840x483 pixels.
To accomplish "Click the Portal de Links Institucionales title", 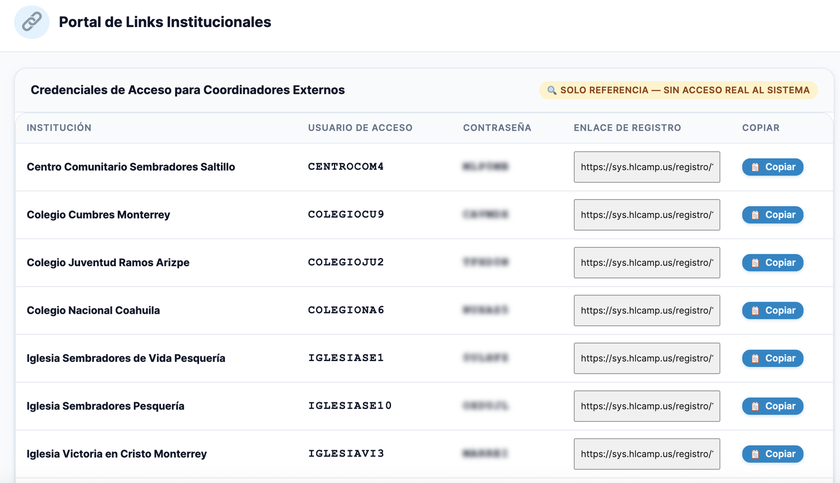I will pos(165,22).
